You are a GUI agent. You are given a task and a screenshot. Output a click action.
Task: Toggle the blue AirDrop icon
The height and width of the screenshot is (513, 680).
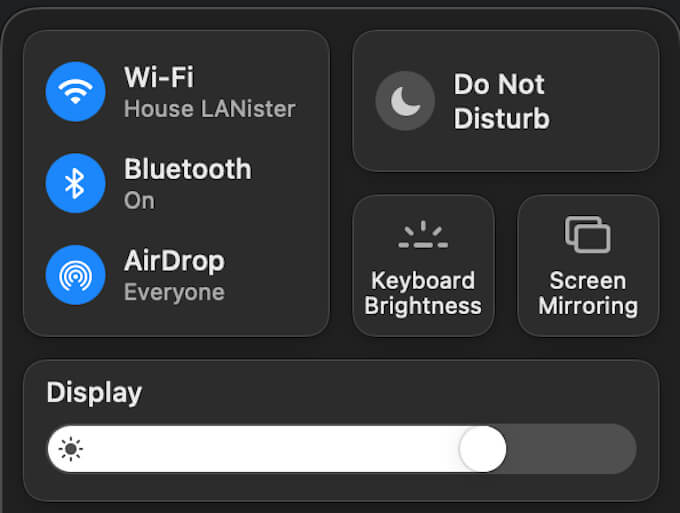point(76,275)
